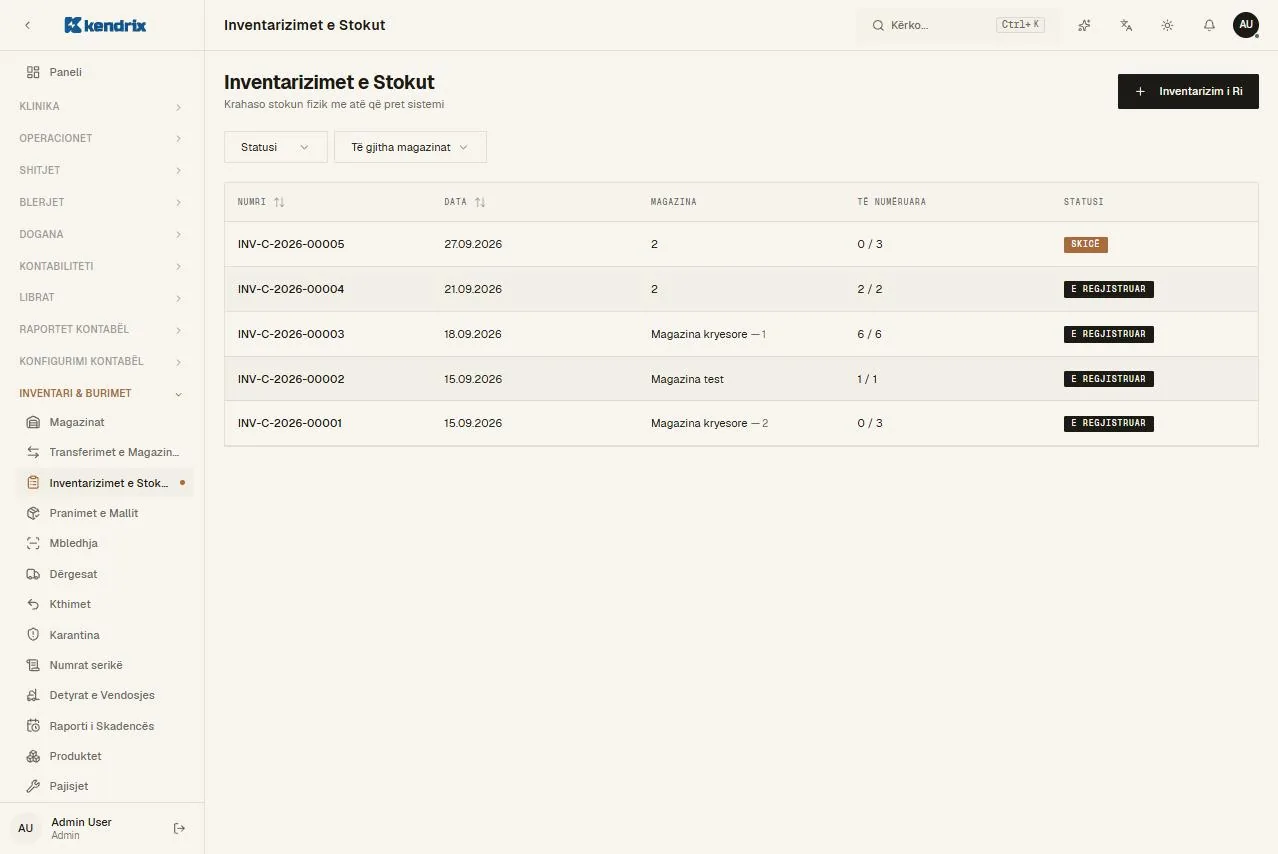Open Pranimet e Mallit sidebar item
The width and height of the screenshot is (1278, 854).
coord(102,513)
